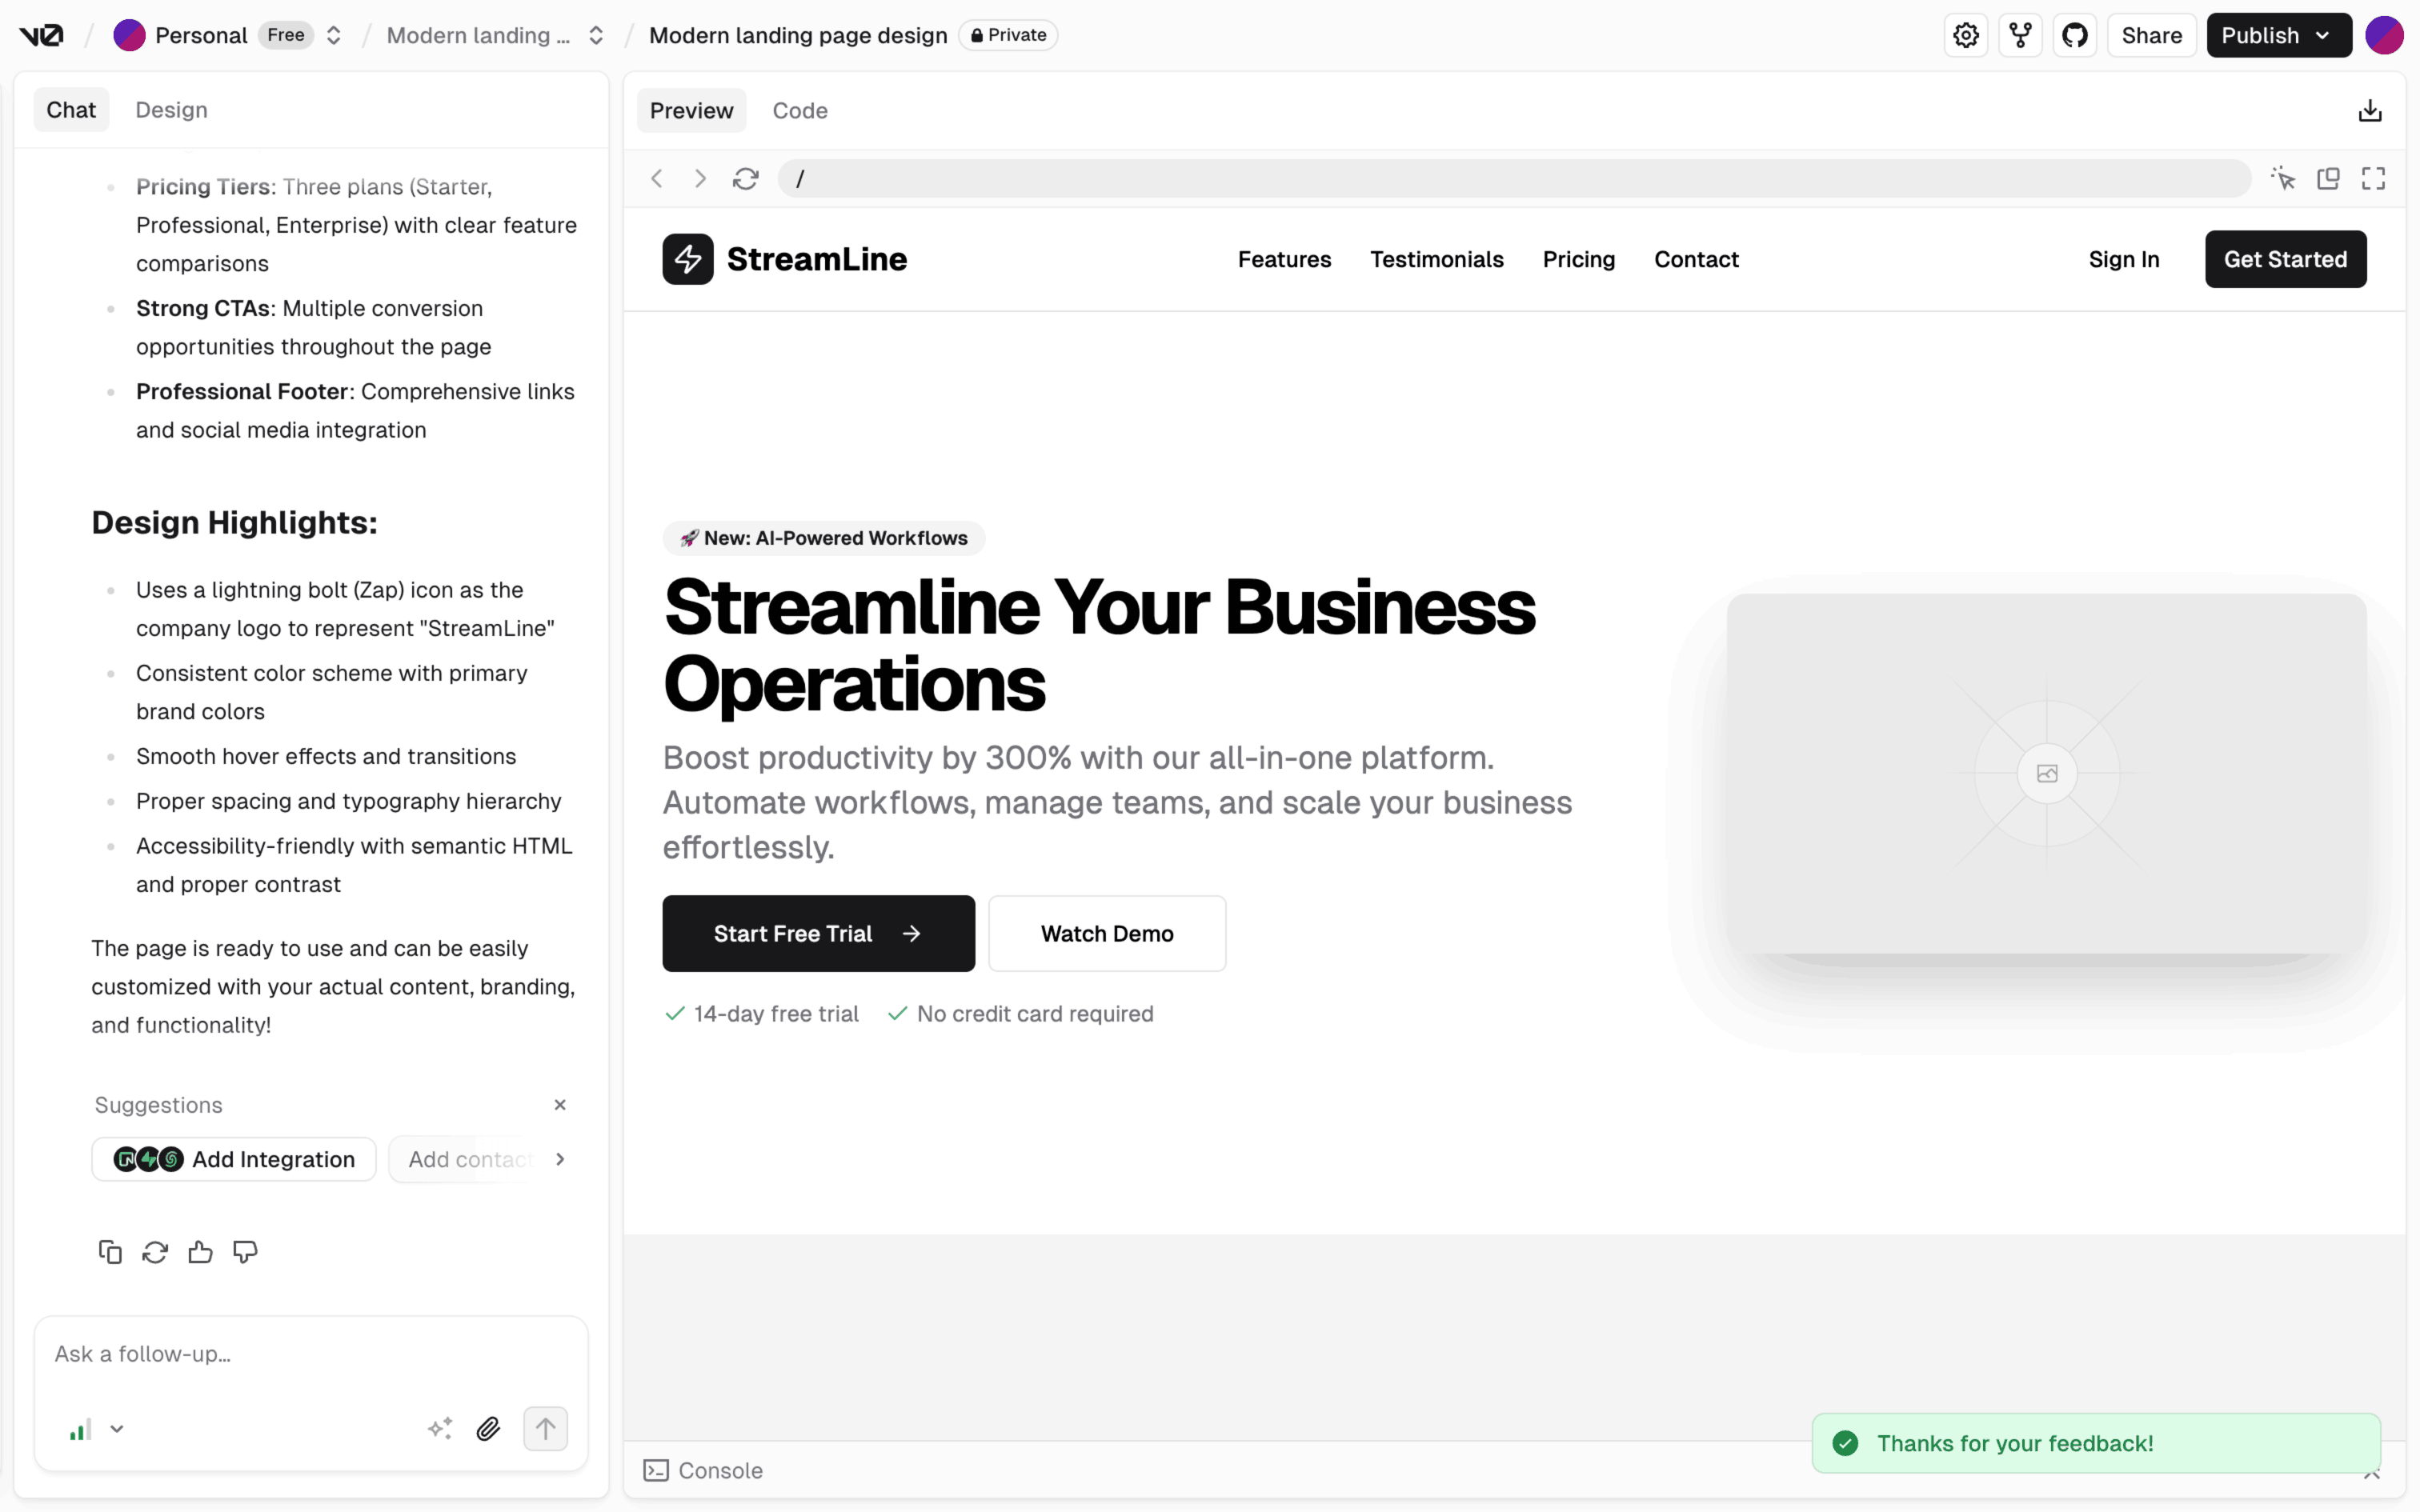
Task: Click the enhance prompt sparkle icon
Action: point(440,1429)
